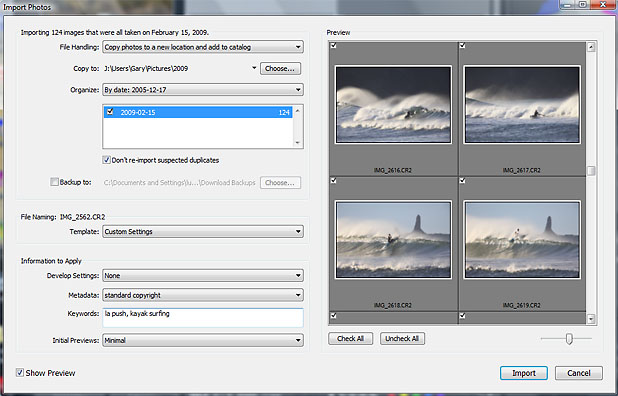Click the Keywords text field
The height and width of the screenshot is (396, 618).
(203, 318)
